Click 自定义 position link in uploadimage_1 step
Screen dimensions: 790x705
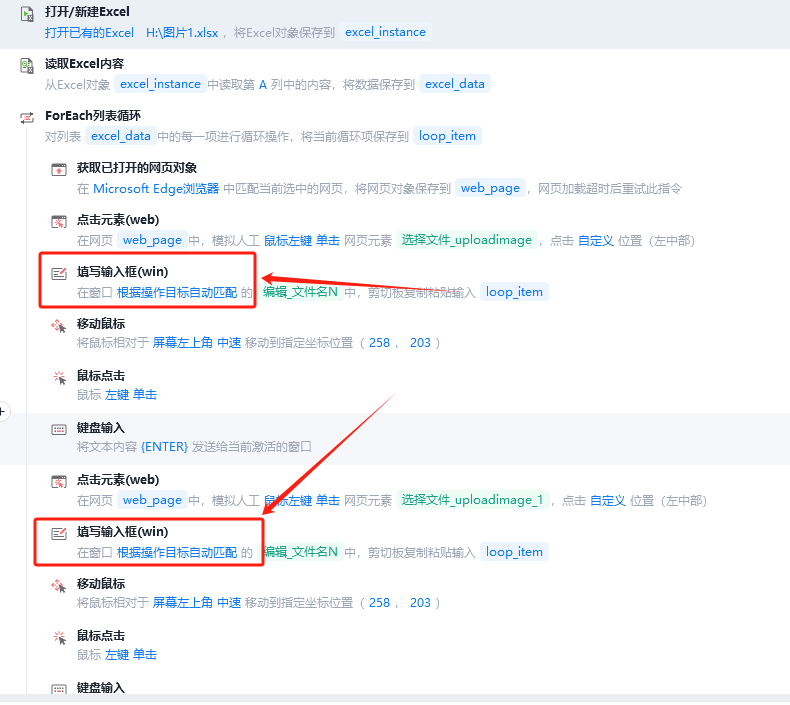pos(608,501)
